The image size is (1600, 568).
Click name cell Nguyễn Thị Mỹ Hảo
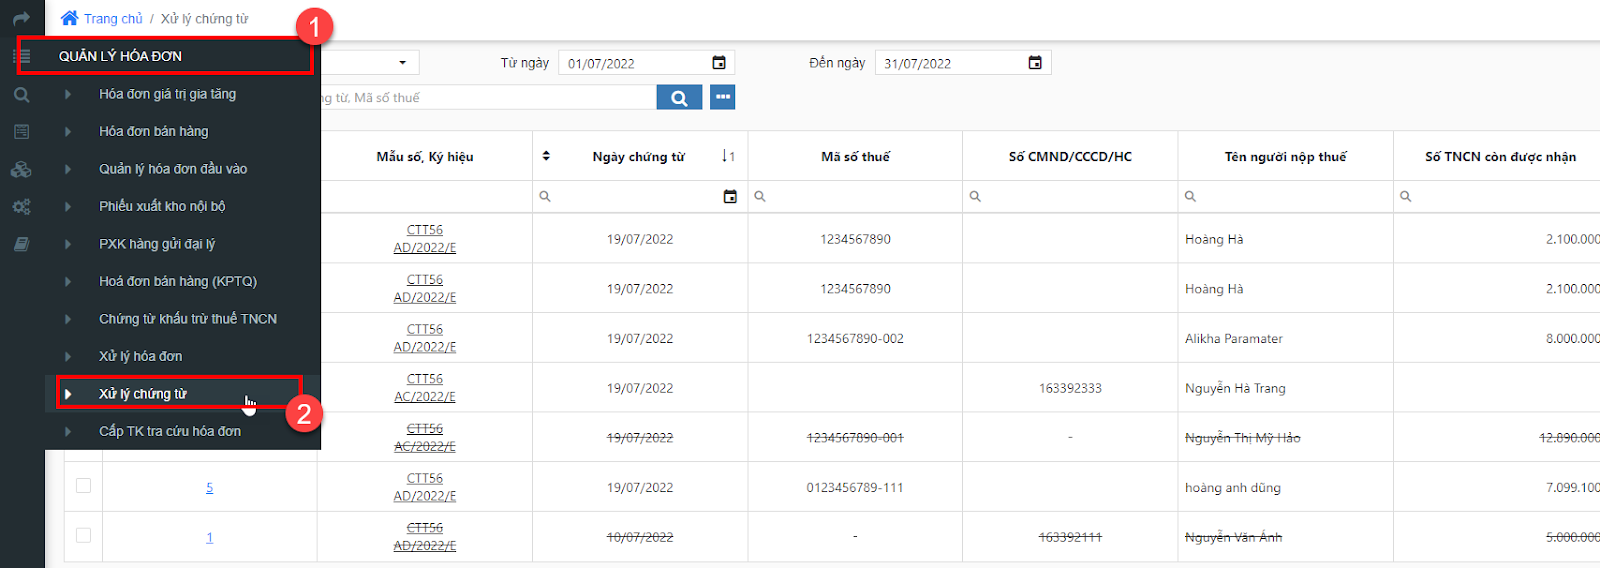tap(1243, 437)
